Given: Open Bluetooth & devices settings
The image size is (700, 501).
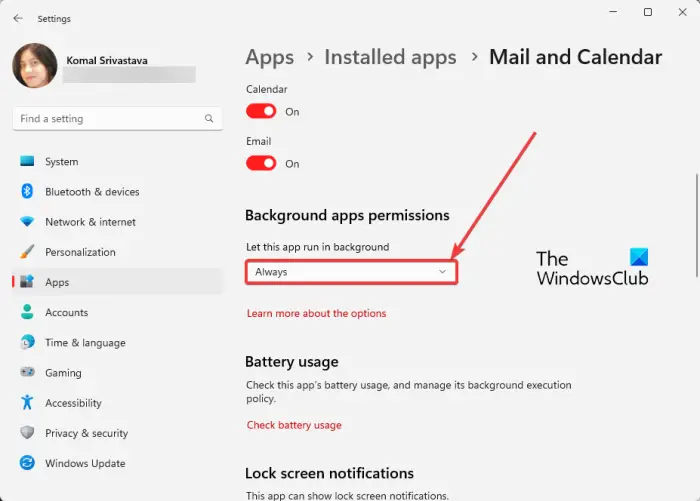Looking at the screenshot, I should [117, 192].
